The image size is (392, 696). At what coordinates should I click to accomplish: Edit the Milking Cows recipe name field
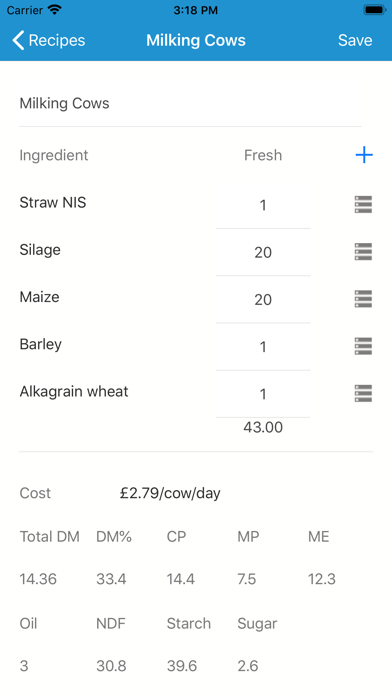(x=190, y=103)
